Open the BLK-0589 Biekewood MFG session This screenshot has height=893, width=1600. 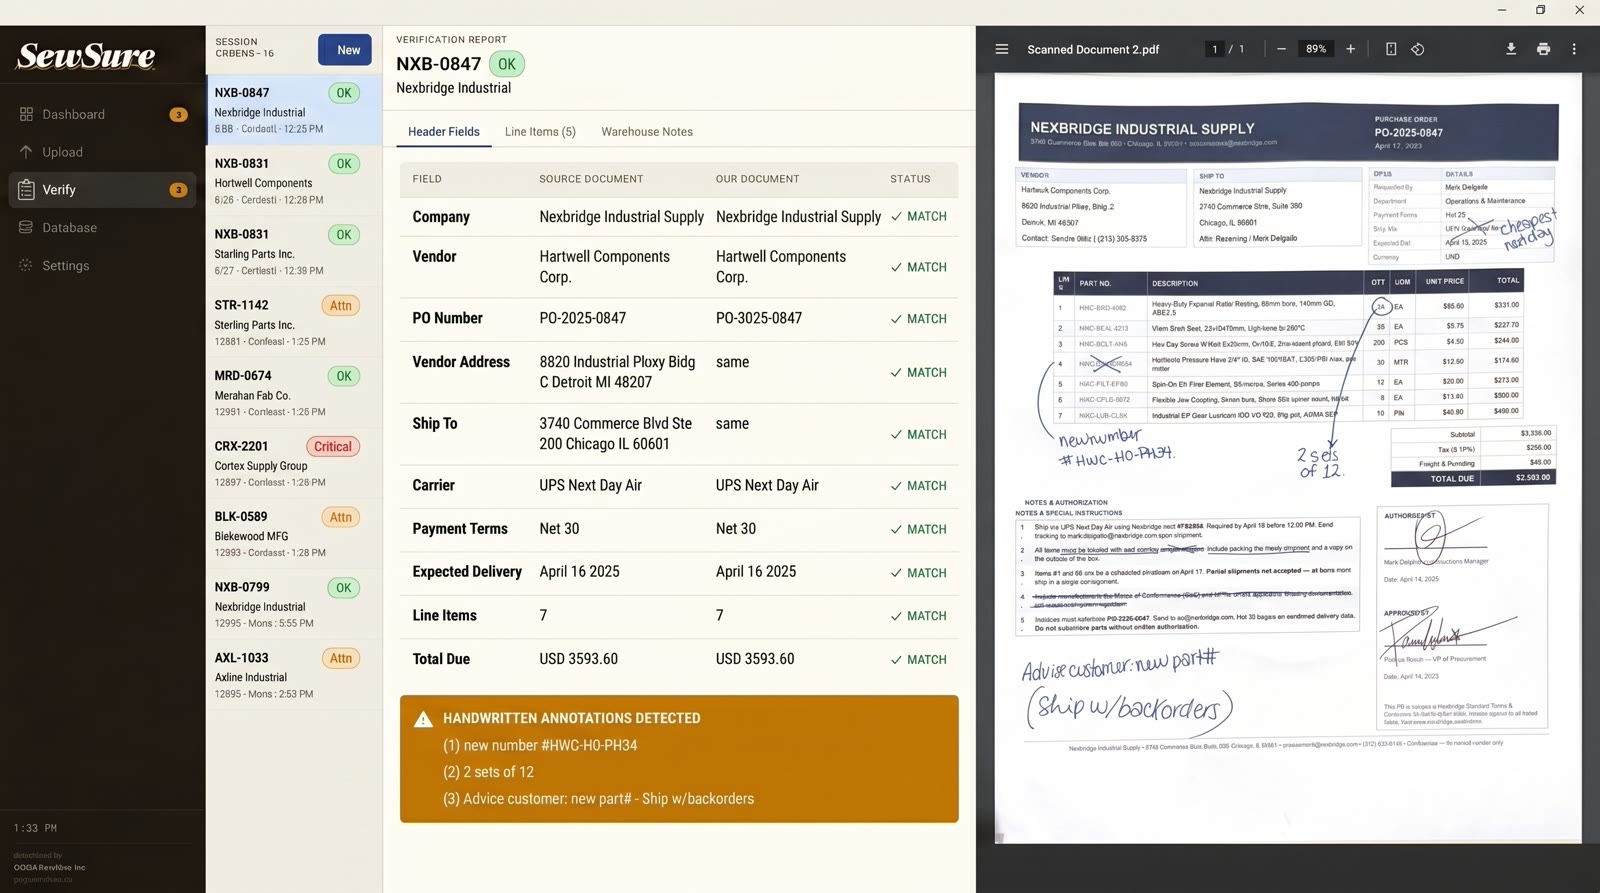click(x=294, y=534)
